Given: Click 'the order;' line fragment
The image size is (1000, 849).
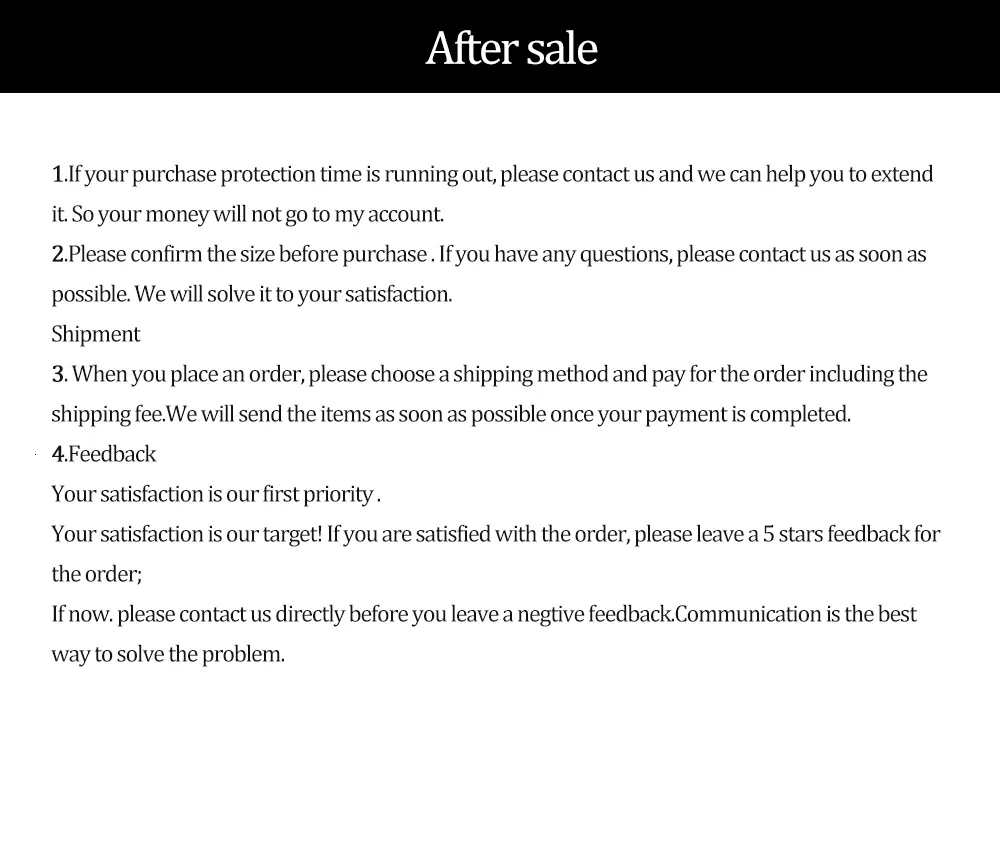Looking at the screenshot, I should (x=97, y=575).
